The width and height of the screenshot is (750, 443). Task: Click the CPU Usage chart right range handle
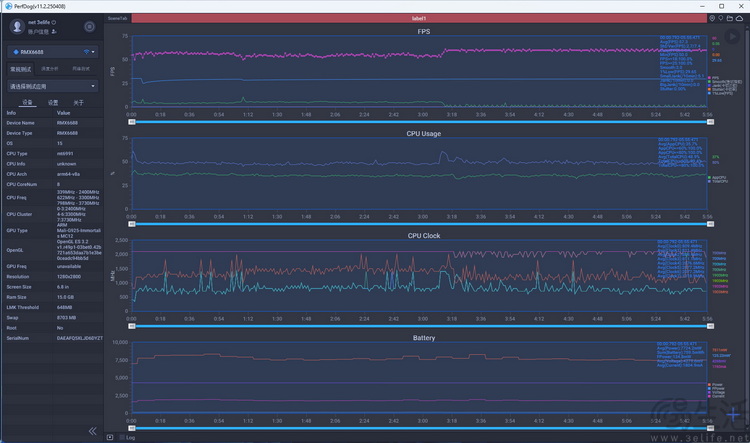pos(710,224)
